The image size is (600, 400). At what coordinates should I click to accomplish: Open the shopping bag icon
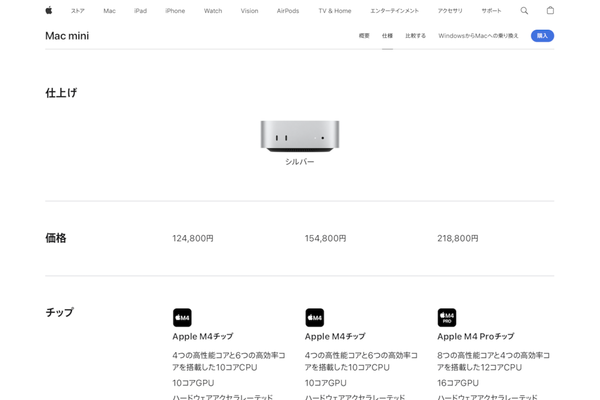[550, 10]
